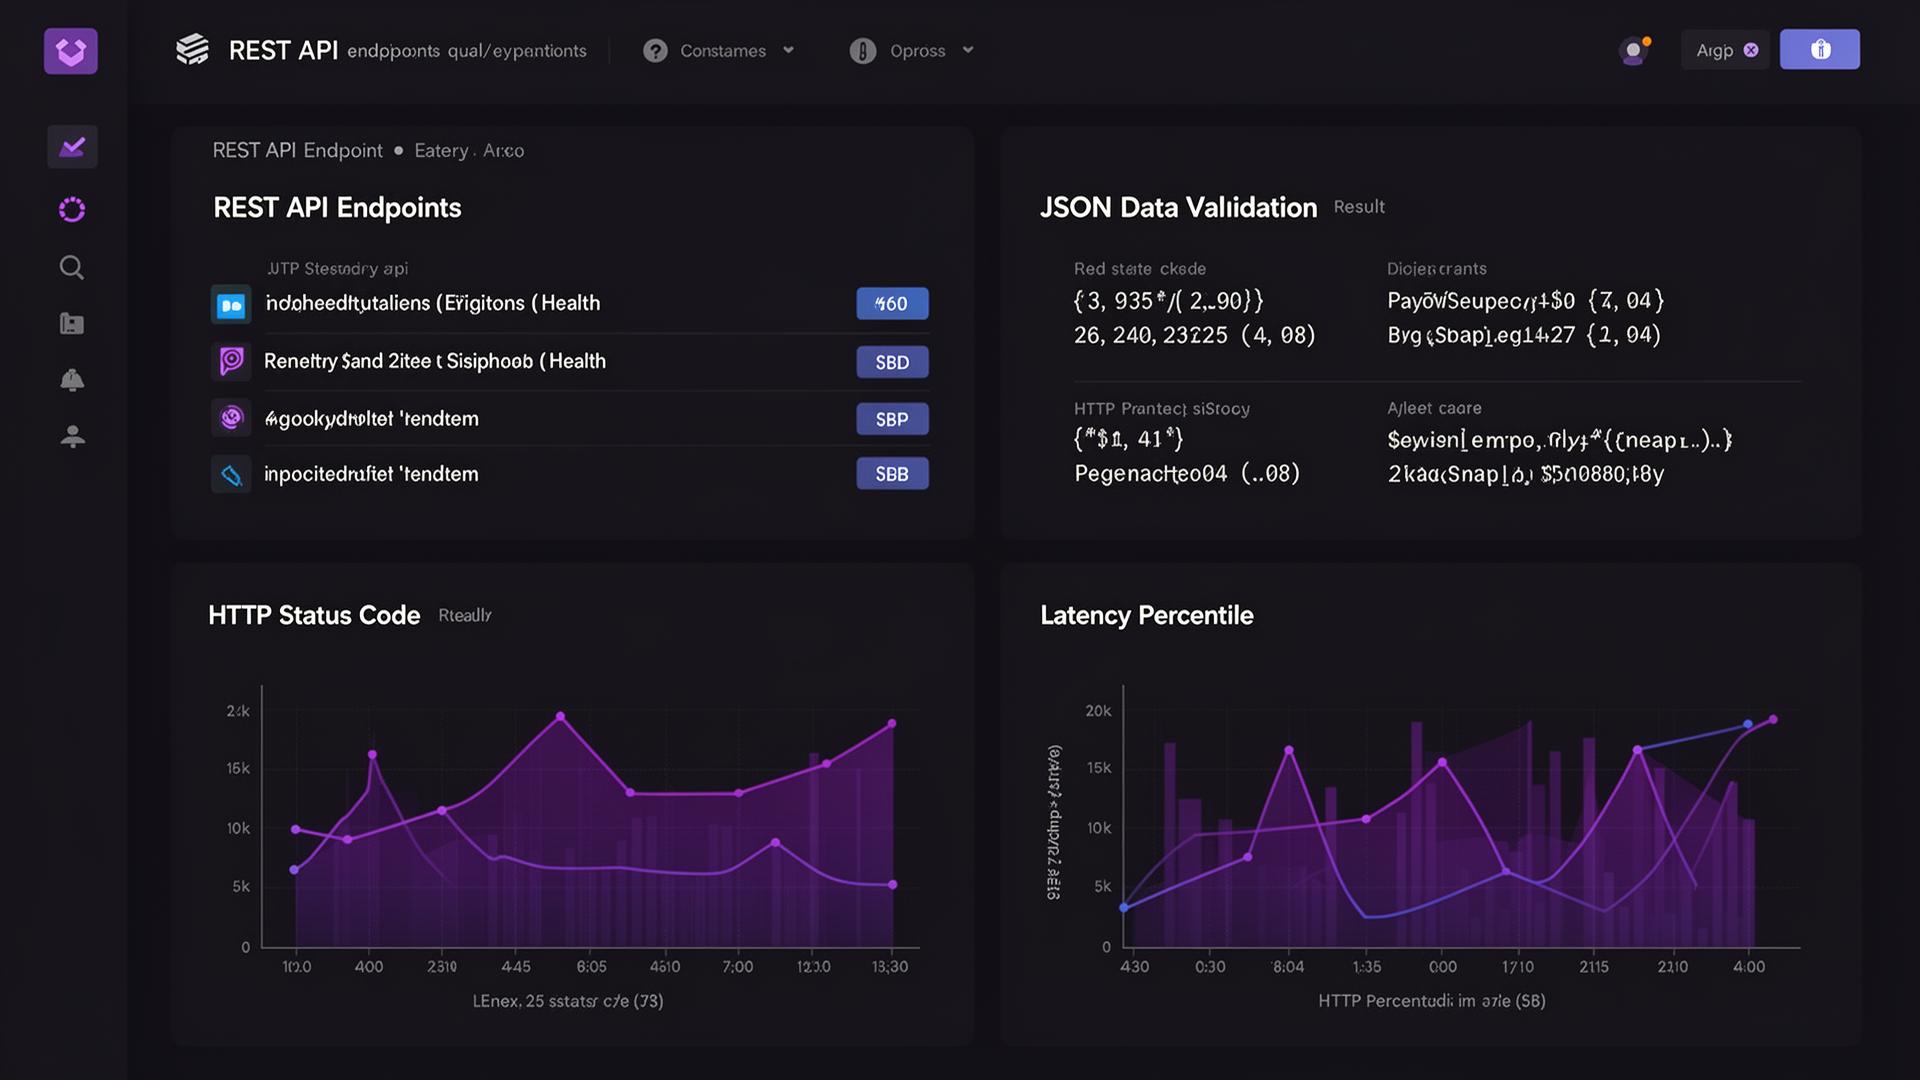Open the user profile sidebar icon

coord(72,436)
